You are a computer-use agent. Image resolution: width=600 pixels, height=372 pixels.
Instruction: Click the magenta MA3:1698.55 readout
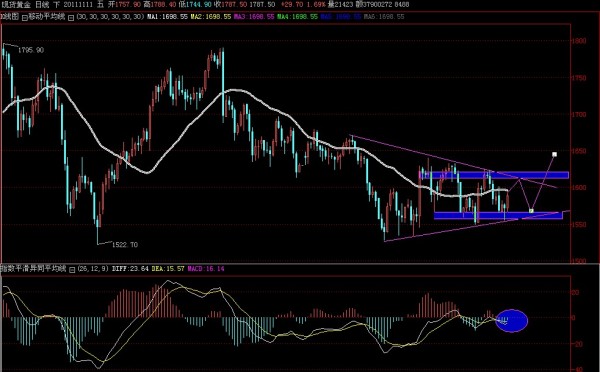click(254, 17)
